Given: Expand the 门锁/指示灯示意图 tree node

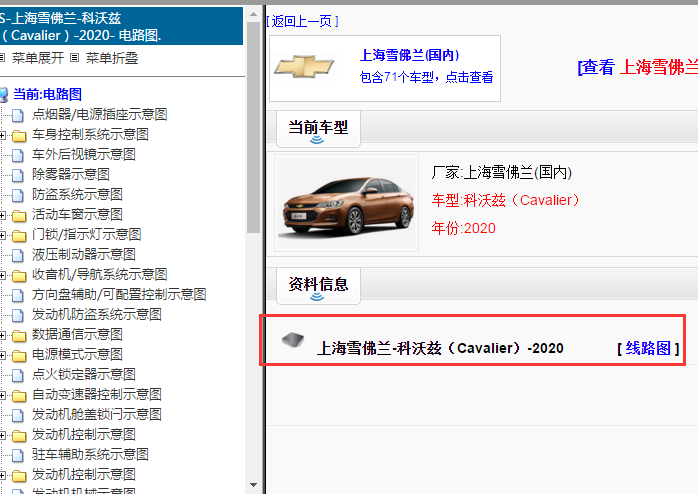Looking at the screenshot, I should pyautogui.click(x=2, y=235).
